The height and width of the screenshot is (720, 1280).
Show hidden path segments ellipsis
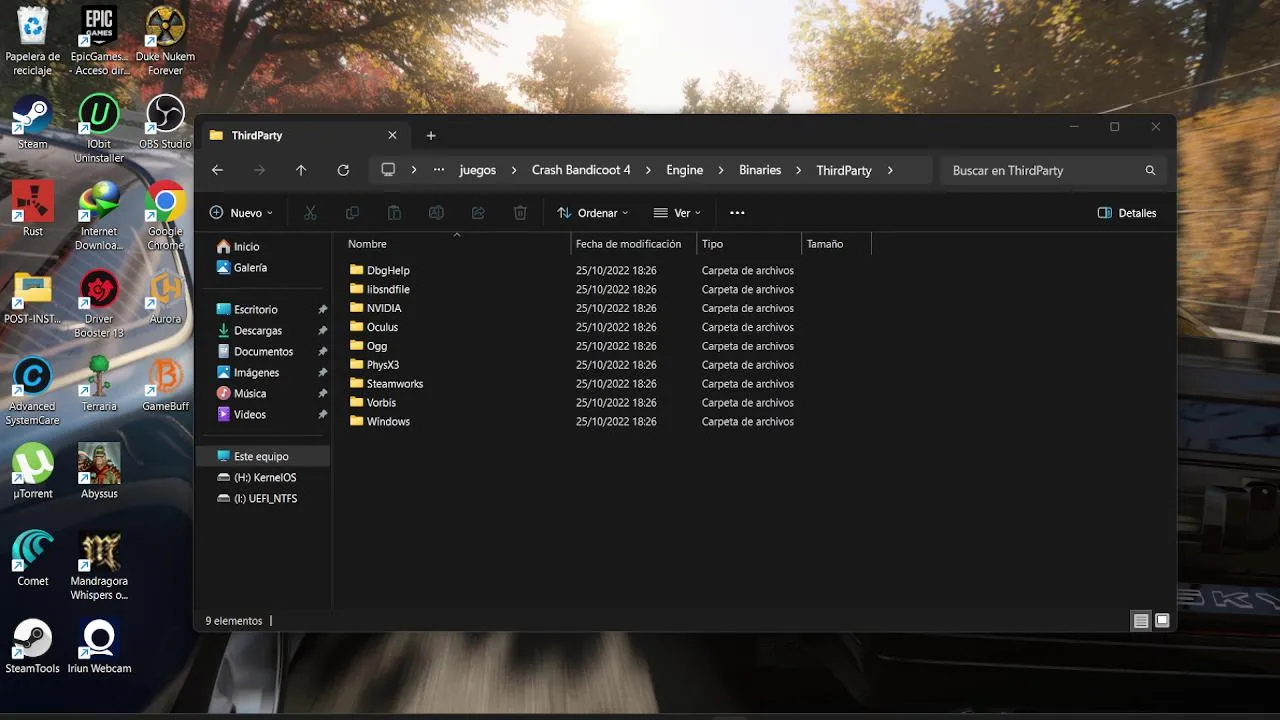(x=438, y=170)
